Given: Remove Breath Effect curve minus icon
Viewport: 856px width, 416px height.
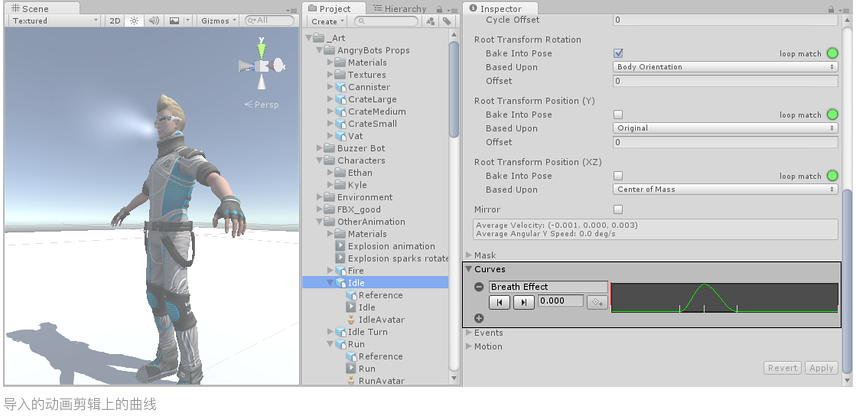Looking at the screenshot, I should click(x=479, y=287).
